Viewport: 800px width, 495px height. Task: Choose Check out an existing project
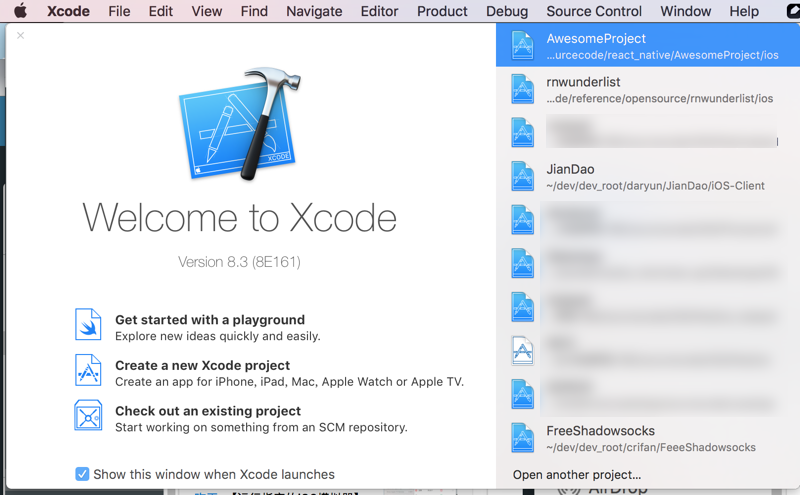208,411
